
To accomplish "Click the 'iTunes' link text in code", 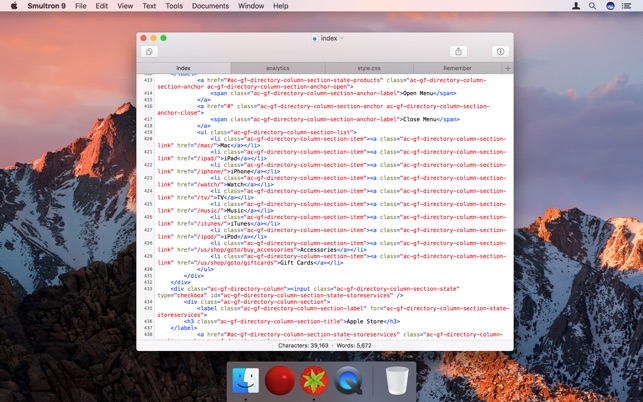I will coord(241,224).
